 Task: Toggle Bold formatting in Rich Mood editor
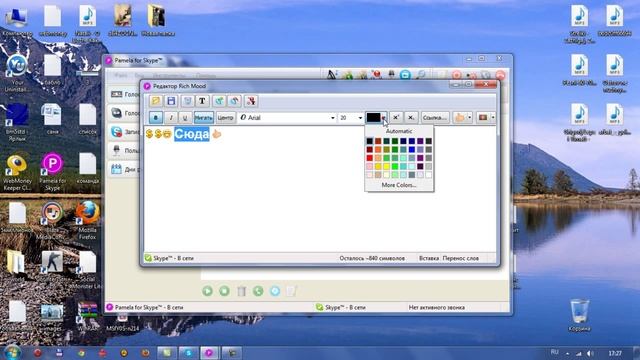[x=156, y=118]
